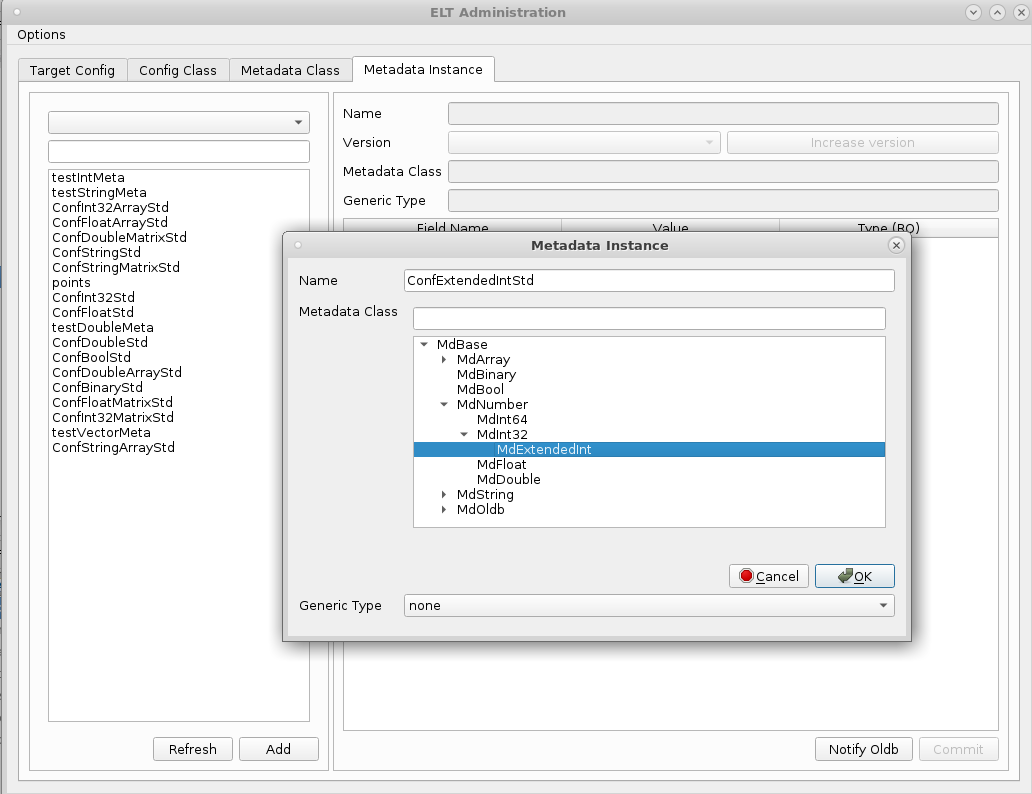Minimize the ELT Administration window

click(x=973, y=13)
